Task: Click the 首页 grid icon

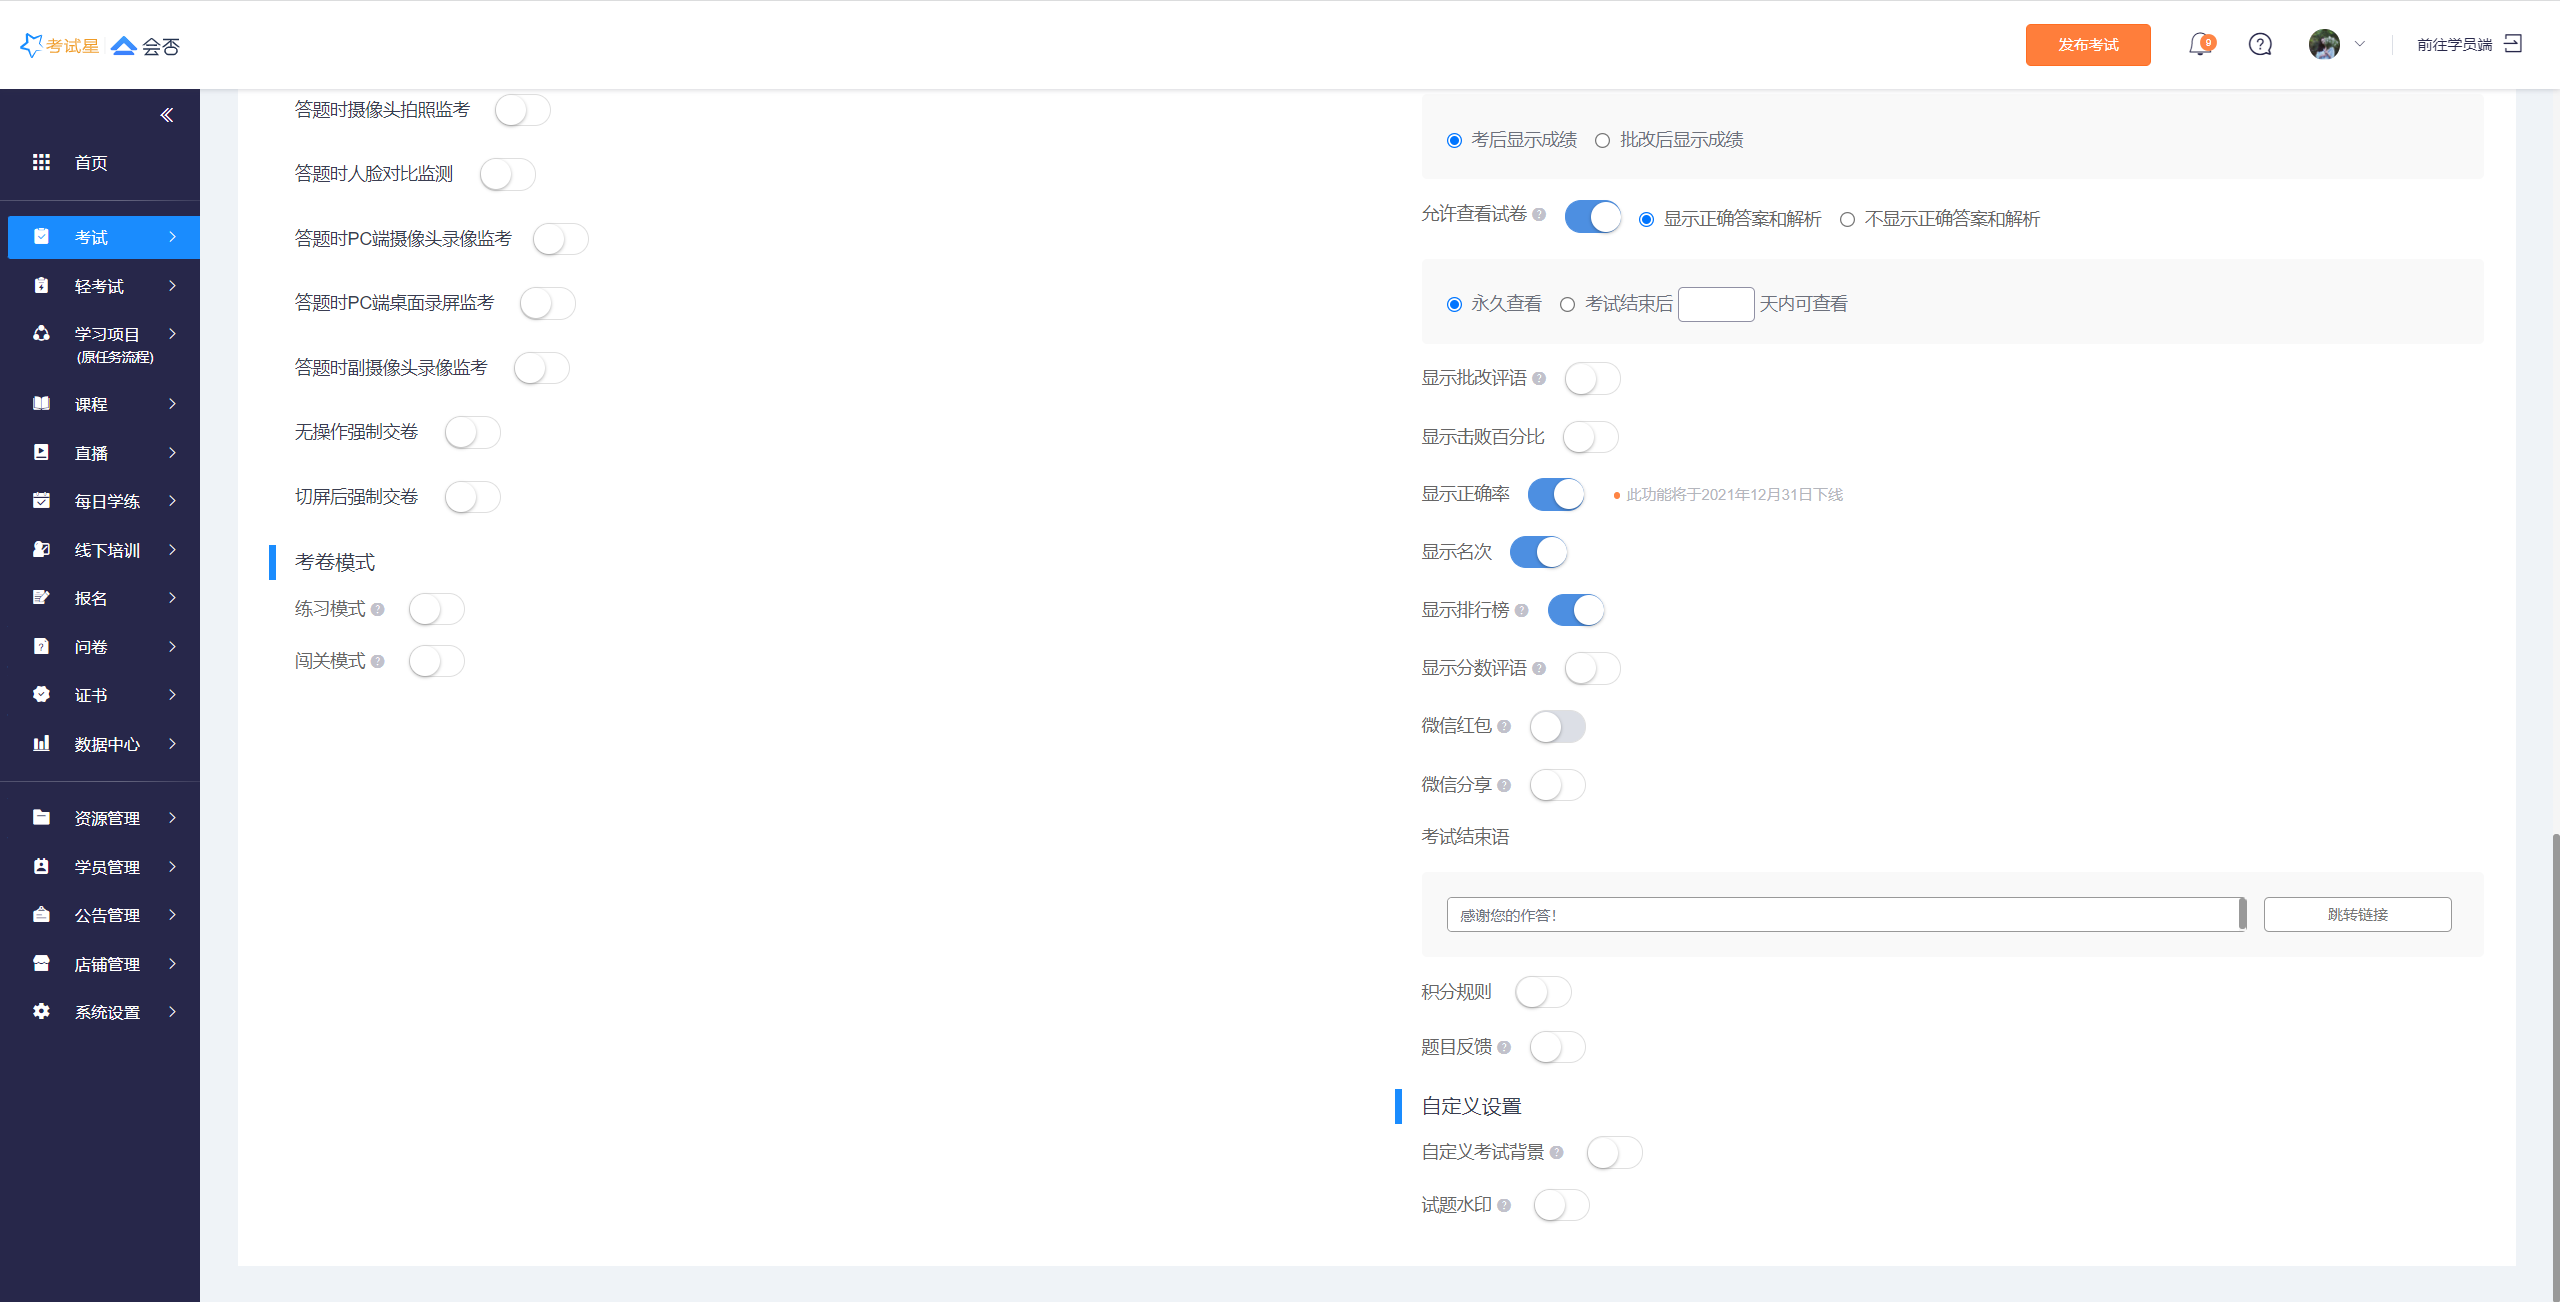Action: (41, 162)
